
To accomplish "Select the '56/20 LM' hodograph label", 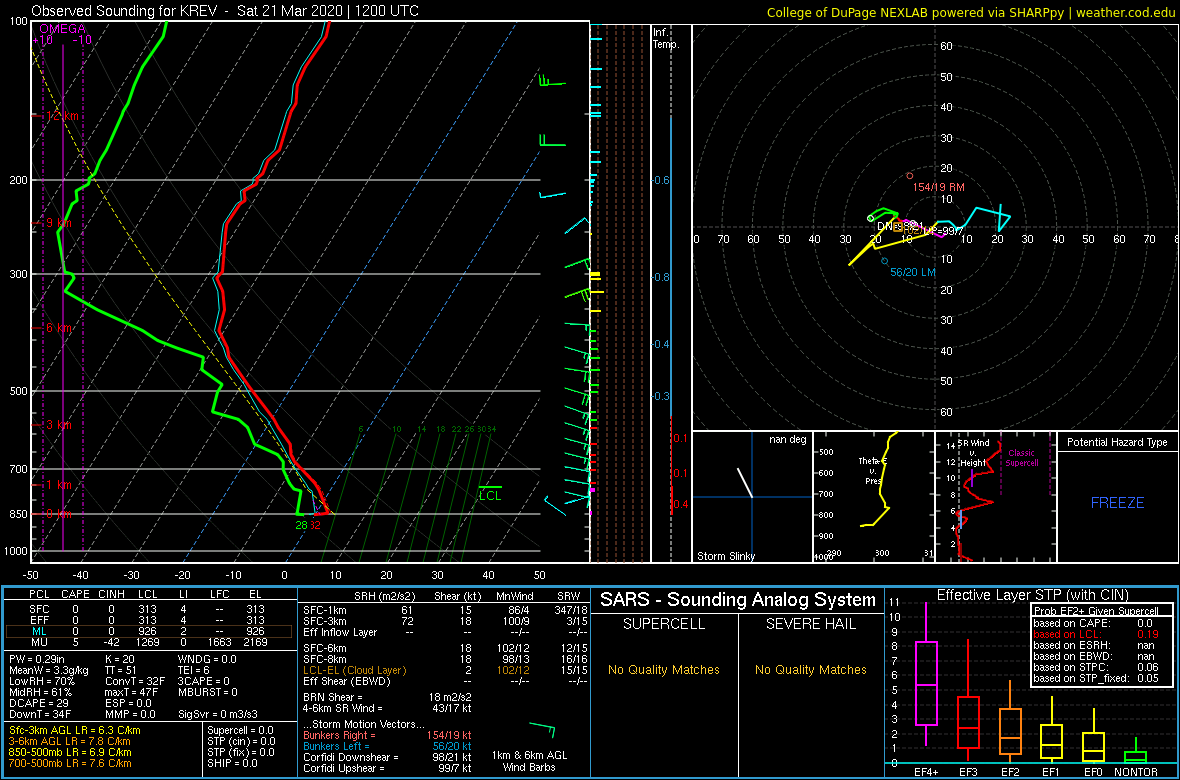I will [913, 273].
